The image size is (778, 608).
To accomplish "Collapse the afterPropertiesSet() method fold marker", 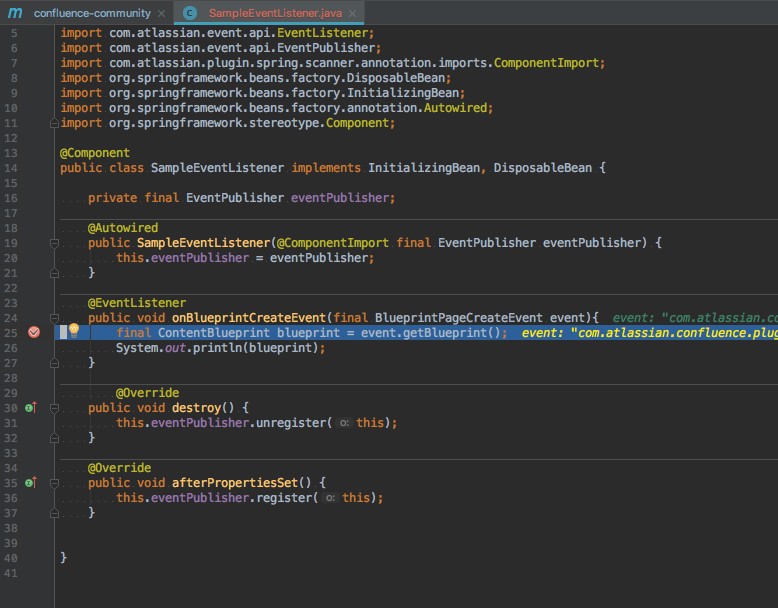I will click(54, 483).
